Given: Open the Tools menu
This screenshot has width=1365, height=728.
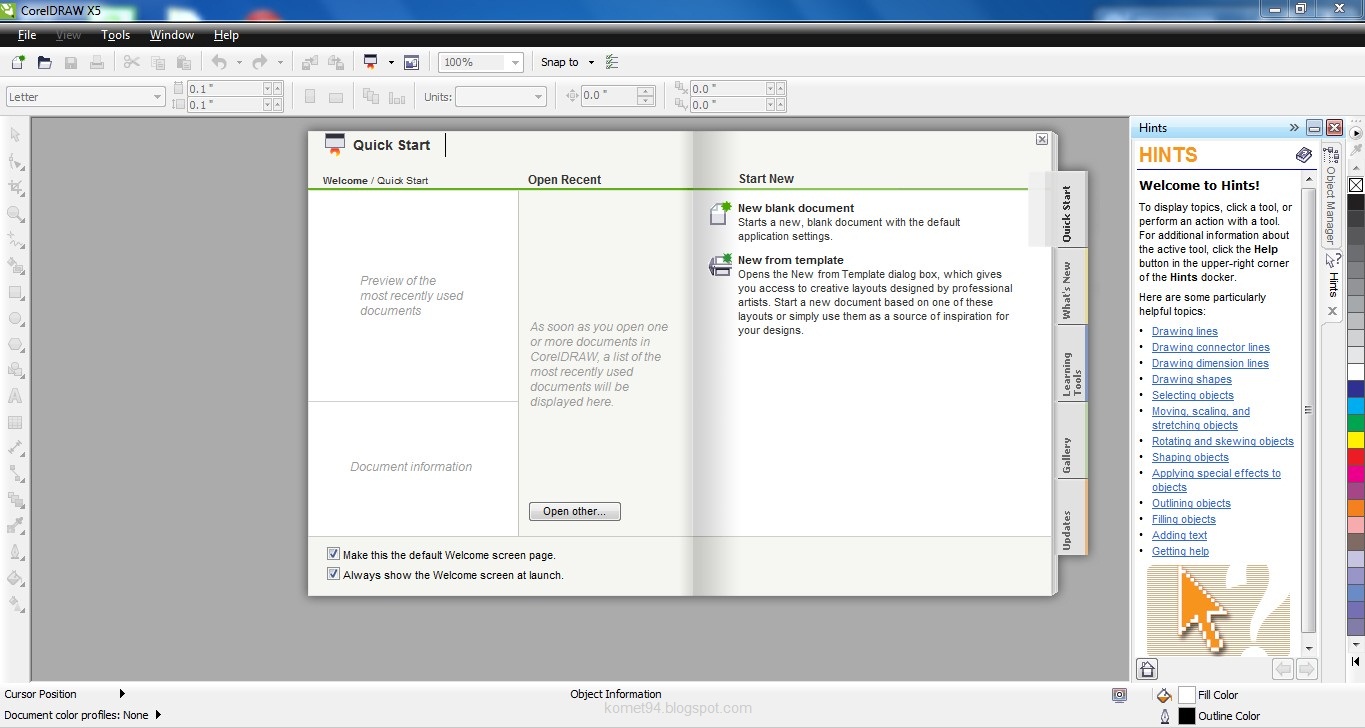Looking at the screenshot, I should pyautogui.click(x=116, y=35).
